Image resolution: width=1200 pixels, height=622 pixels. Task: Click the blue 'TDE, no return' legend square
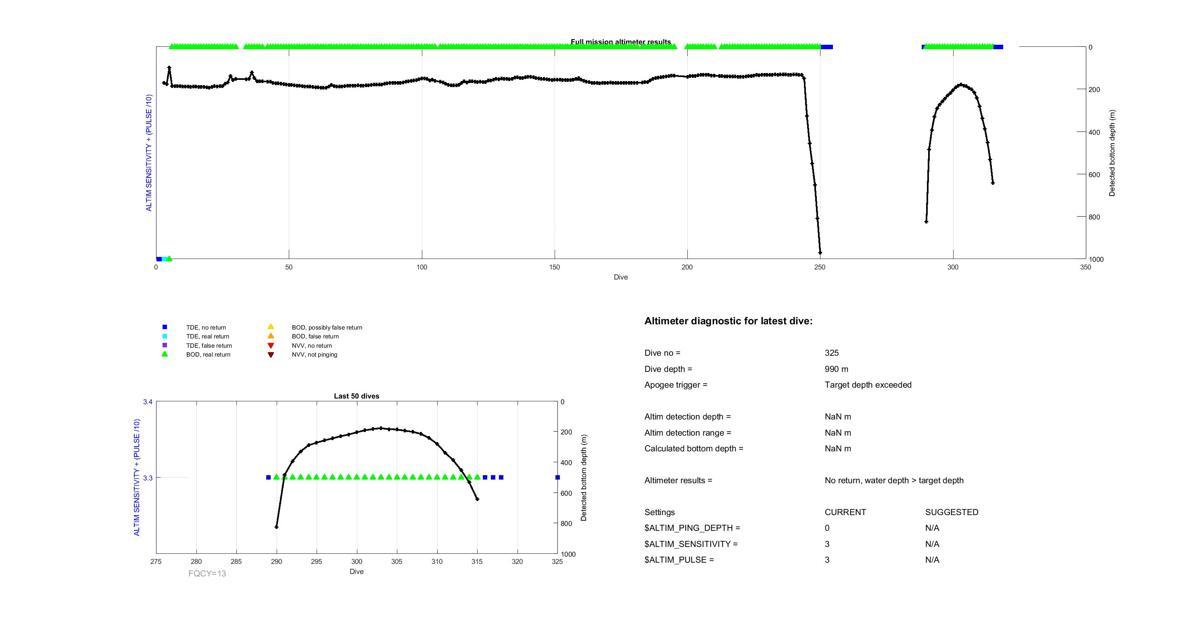(x=165, y=327)
